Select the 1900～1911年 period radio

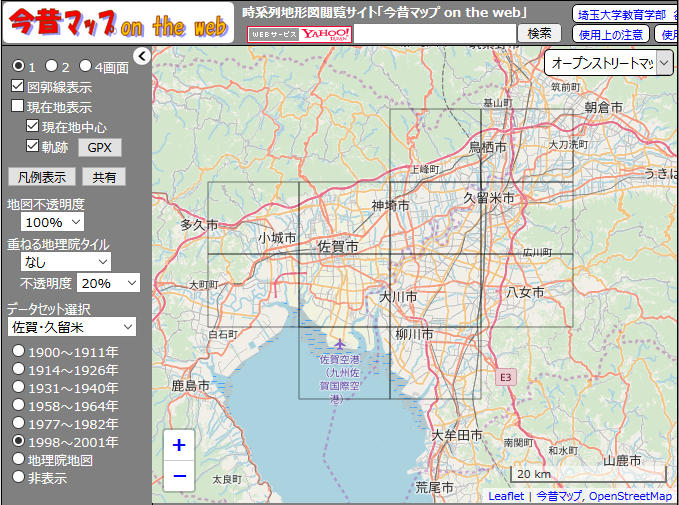point(18,351)
